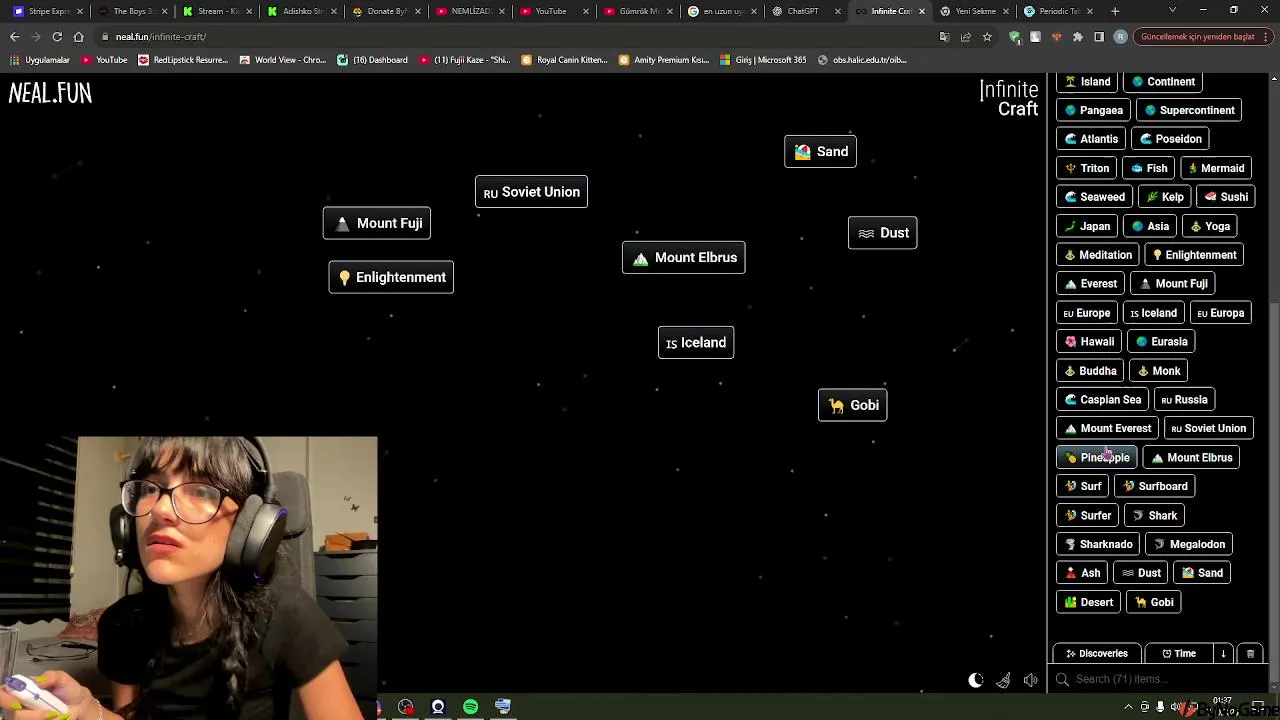Toggle the Discoveries filter
The height and width of the screenshot is (720, 1280).
(x=1096, y=653)
